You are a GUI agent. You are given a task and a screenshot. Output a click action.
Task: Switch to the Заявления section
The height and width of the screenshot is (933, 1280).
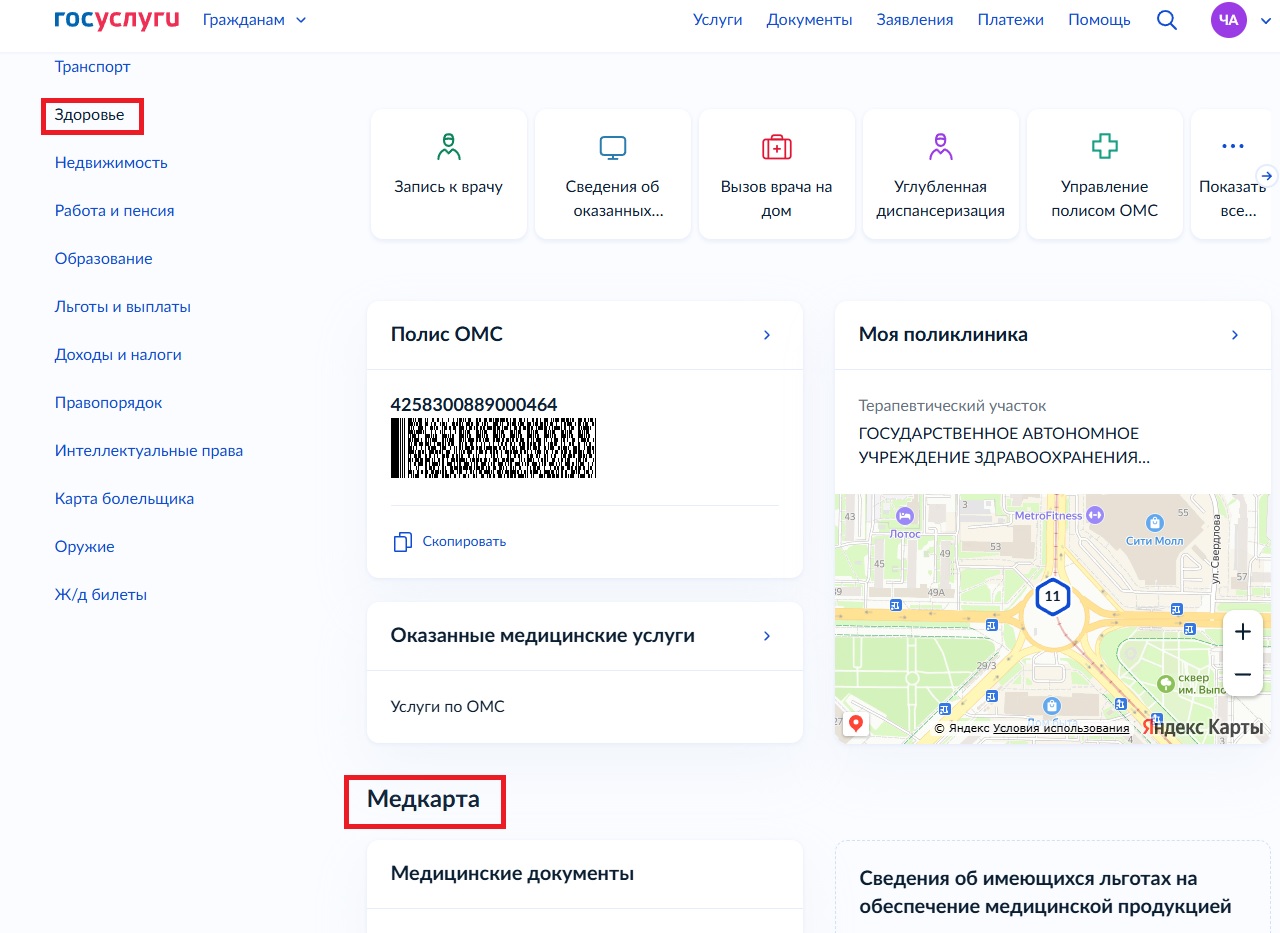914,19
